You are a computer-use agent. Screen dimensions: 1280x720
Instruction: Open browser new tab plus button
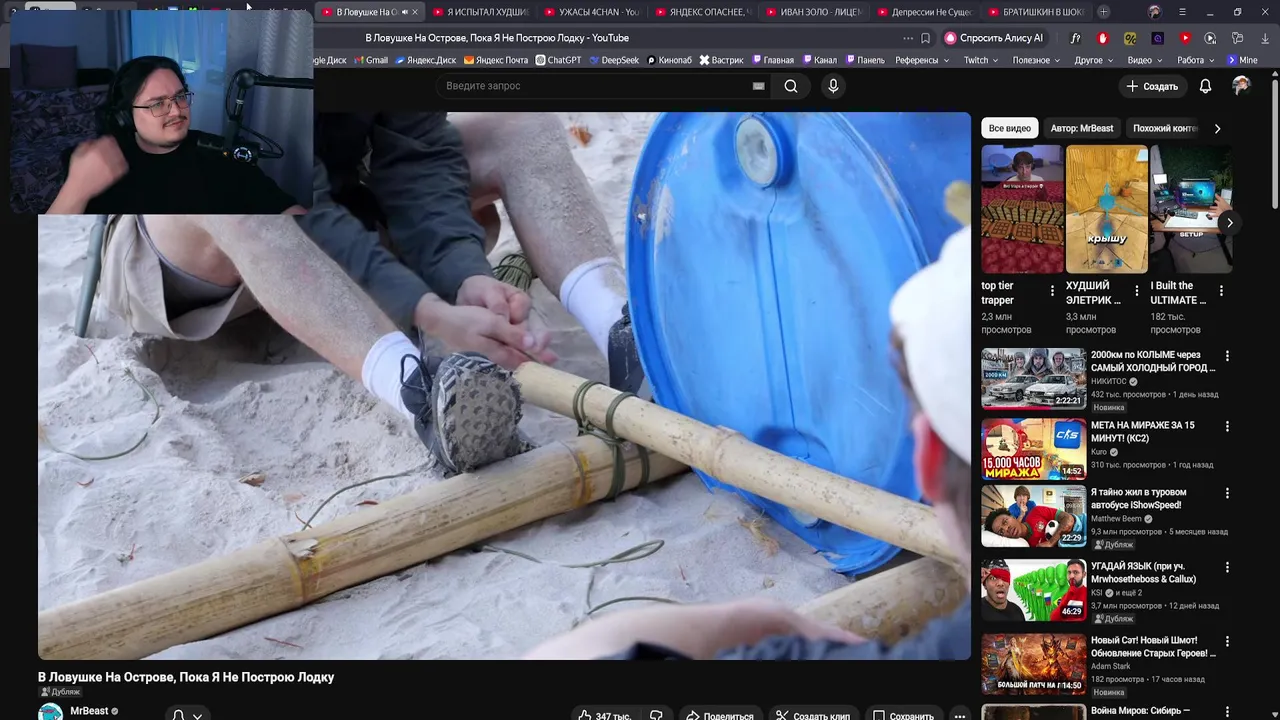coord(1103,12)
